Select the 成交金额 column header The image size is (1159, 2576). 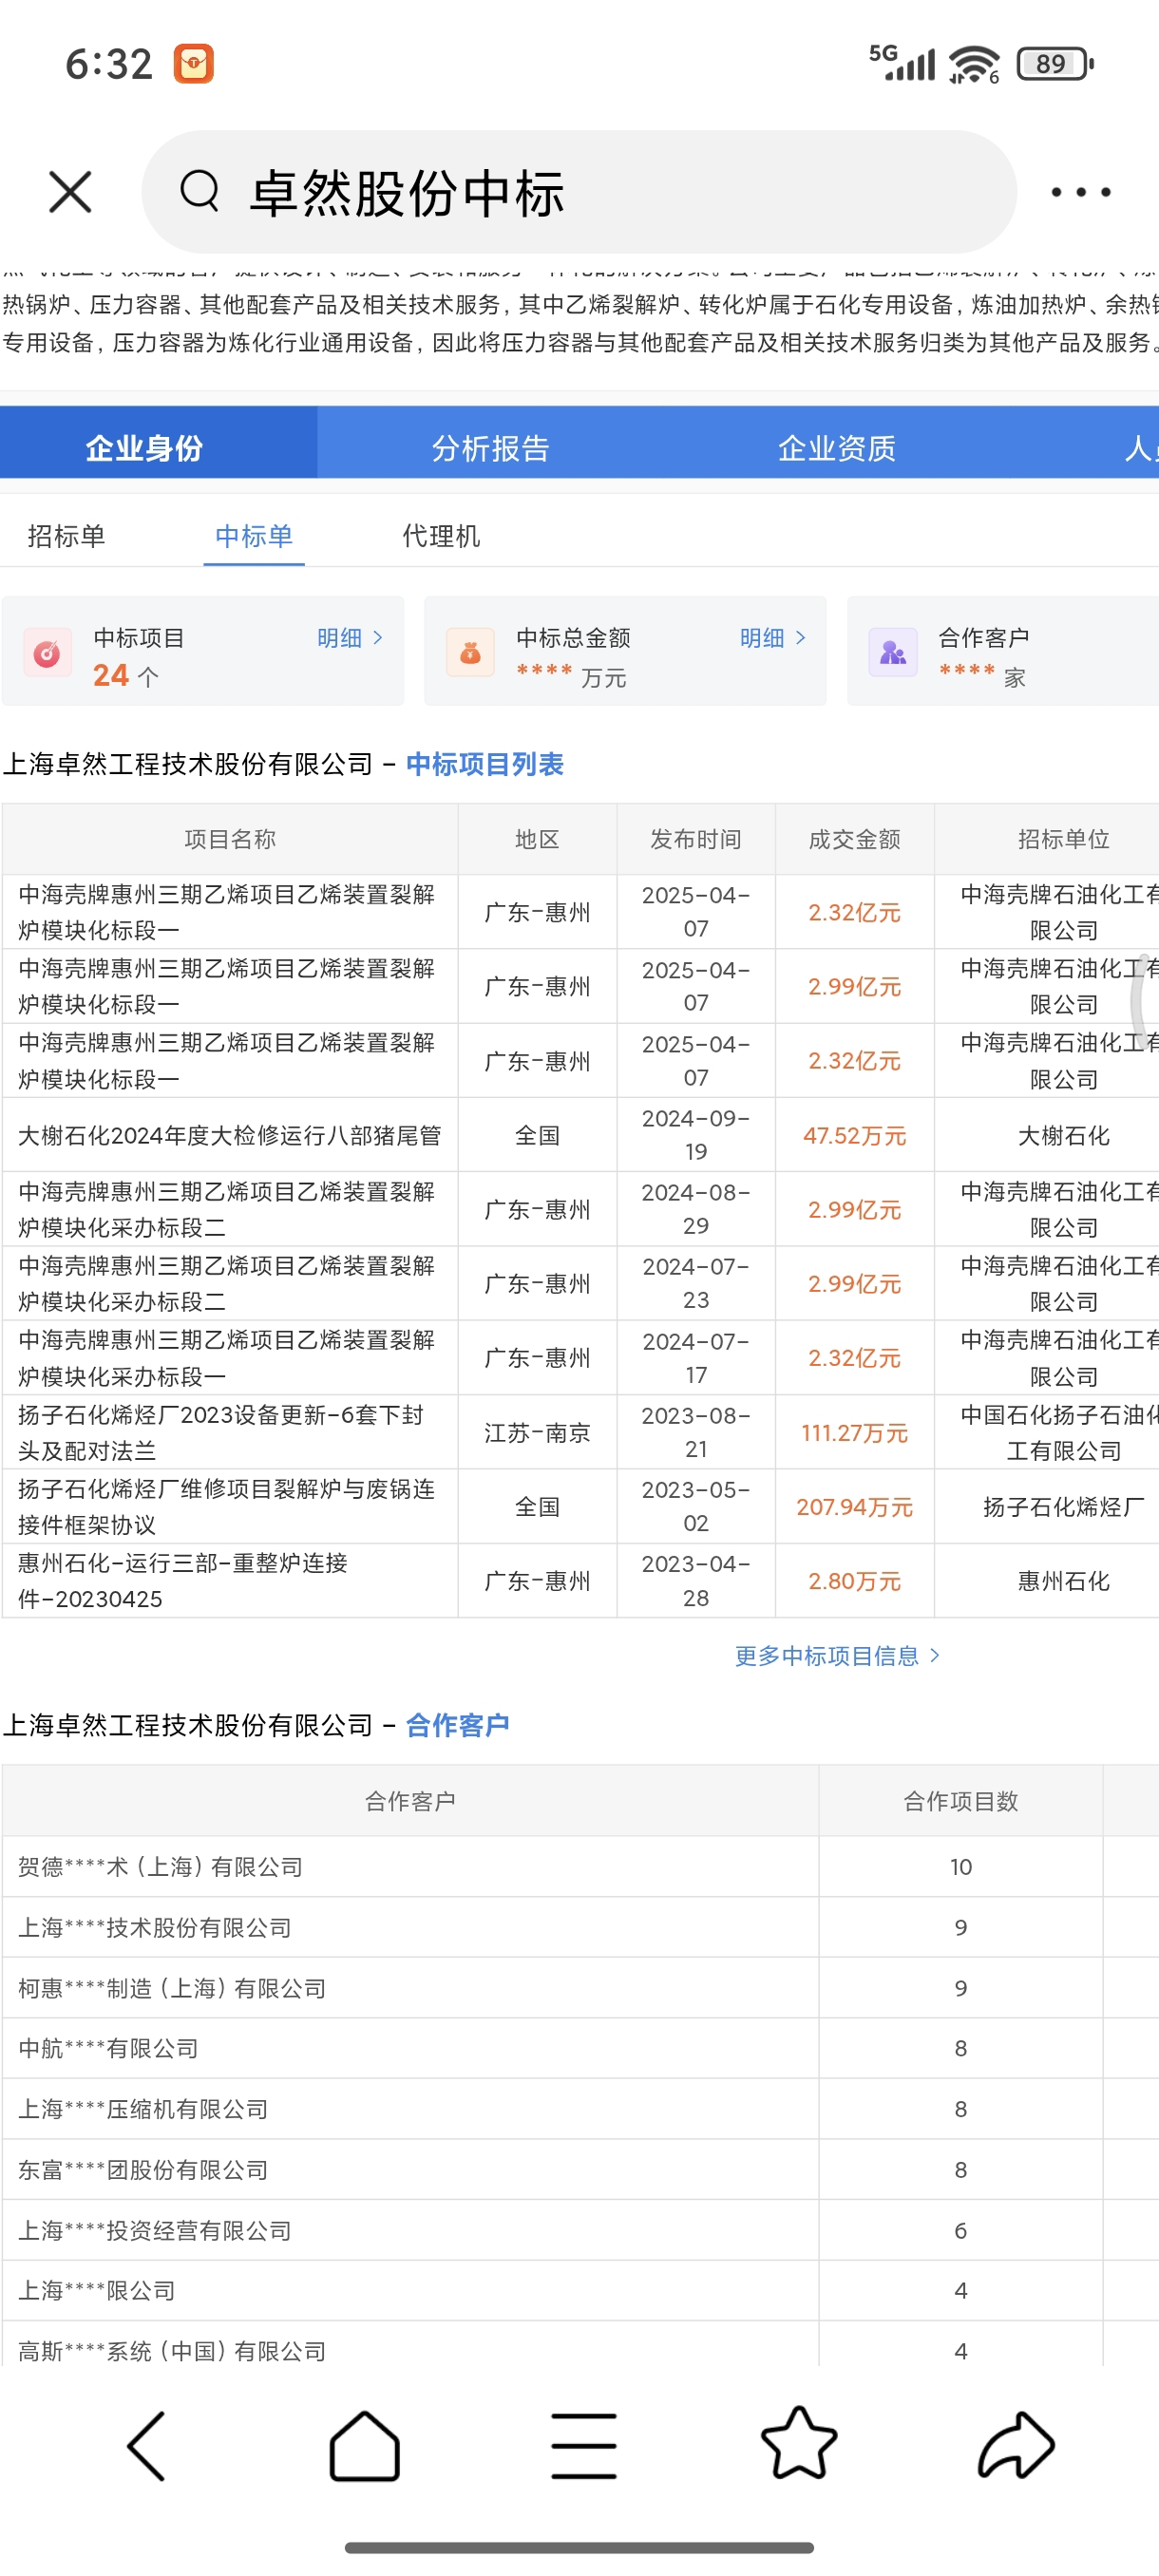[855, 839]
